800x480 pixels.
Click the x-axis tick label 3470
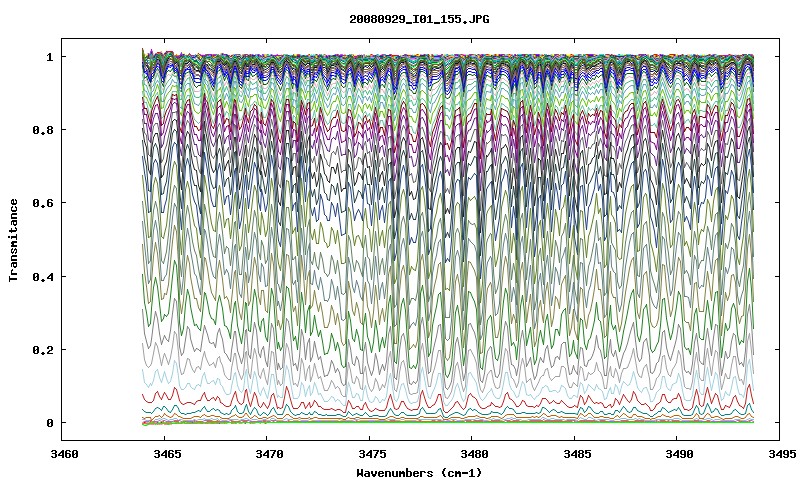(267, 454)
